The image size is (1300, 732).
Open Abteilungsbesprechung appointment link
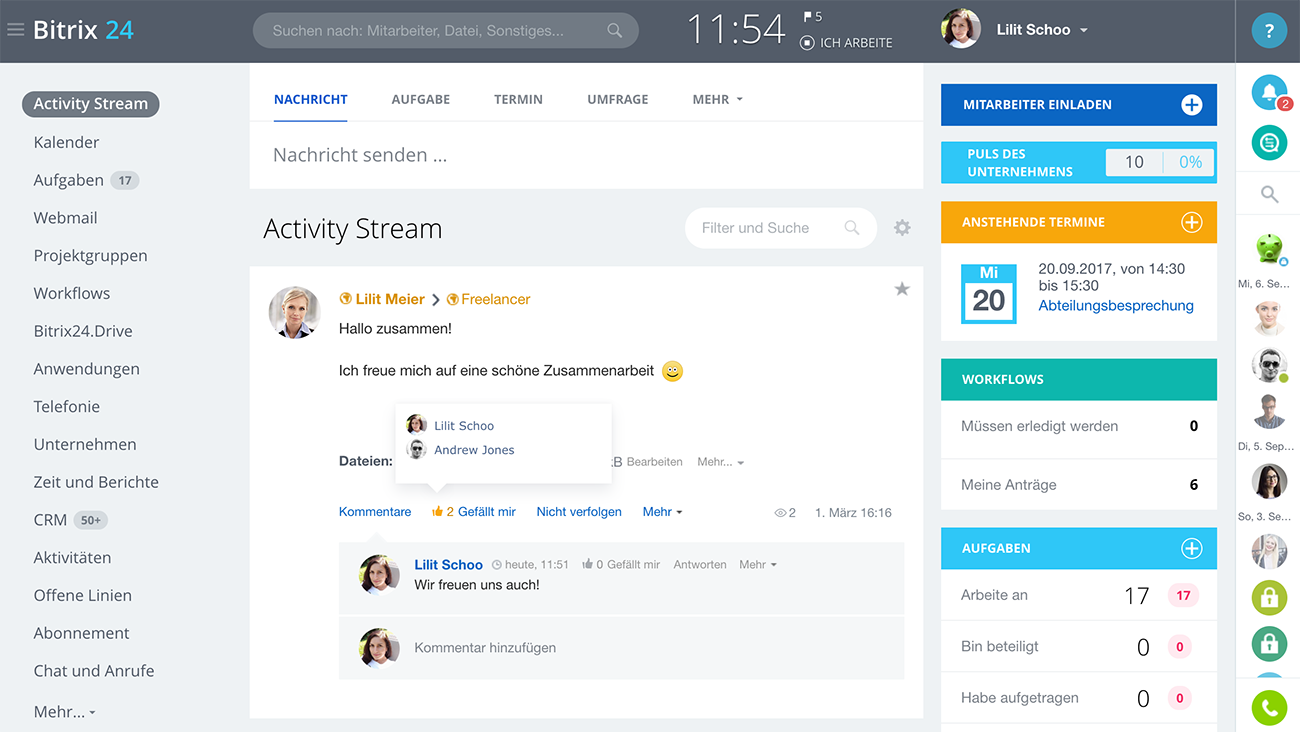[1116, 305]
